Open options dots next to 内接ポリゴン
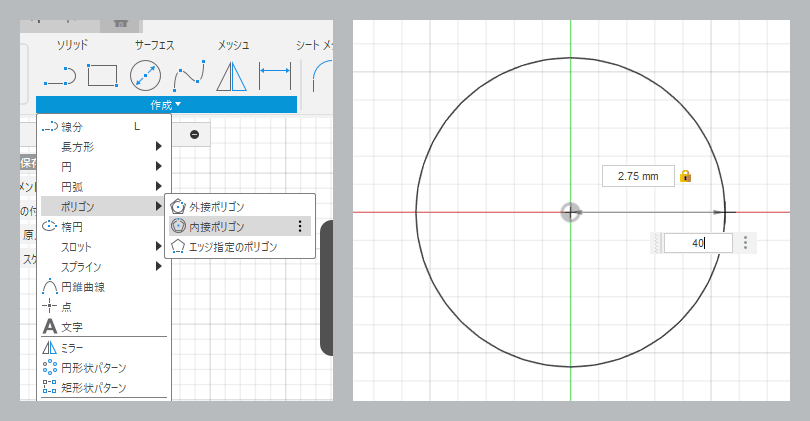 [x=300, y=226]
